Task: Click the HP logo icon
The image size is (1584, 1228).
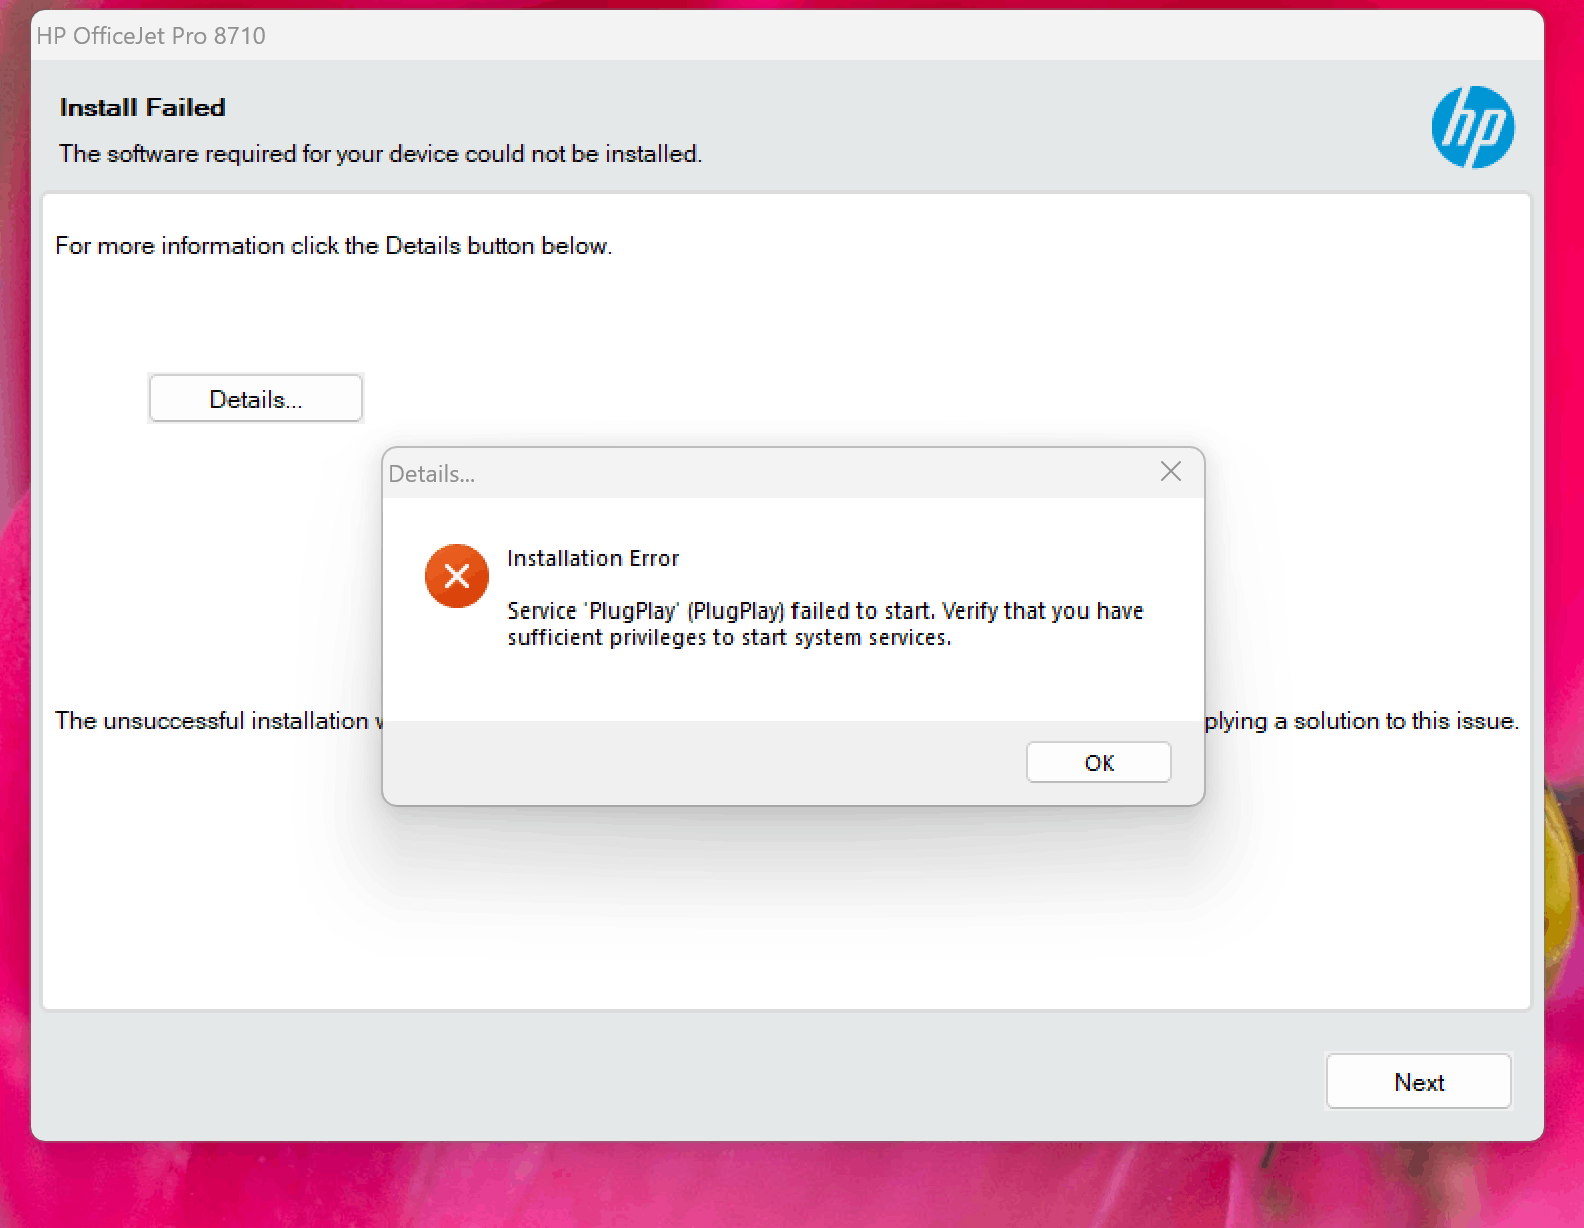Action: (x=1473, y=127)
